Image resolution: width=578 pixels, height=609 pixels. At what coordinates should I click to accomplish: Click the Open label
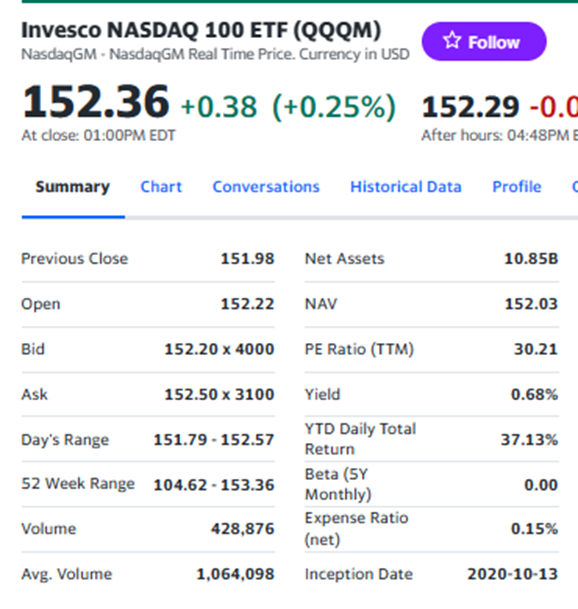click(x=41, y=304)
